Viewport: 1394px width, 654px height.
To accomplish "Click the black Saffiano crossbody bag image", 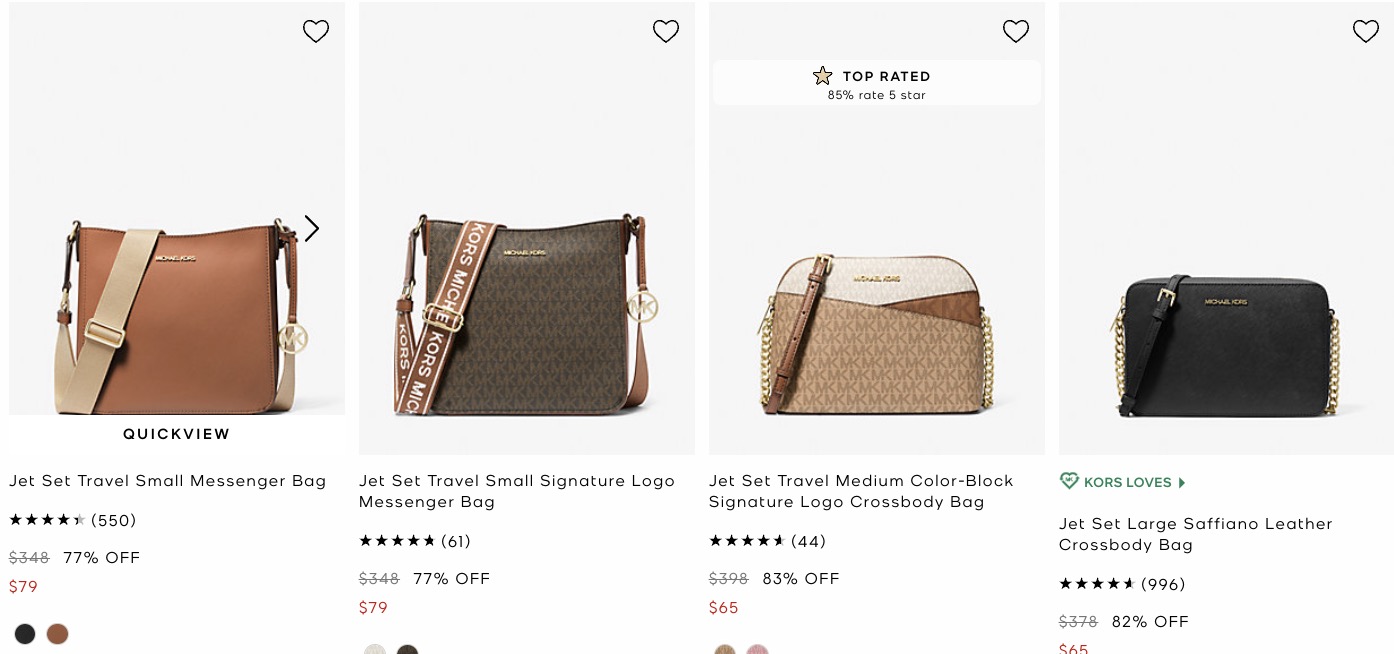I will click(1226, 345).
